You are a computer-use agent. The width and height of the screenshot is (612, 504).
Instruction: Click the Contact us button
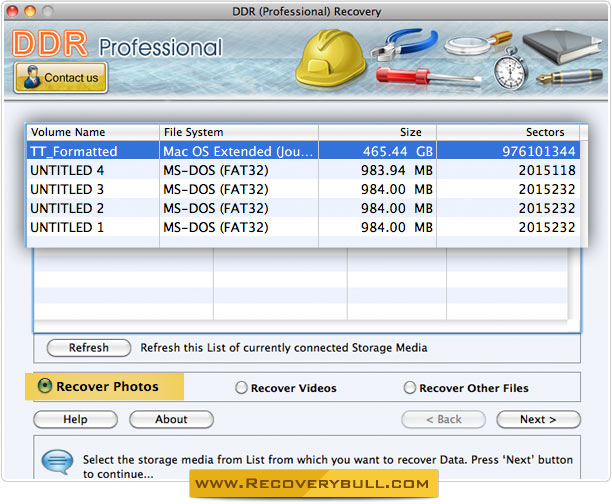tap(60, 78)
